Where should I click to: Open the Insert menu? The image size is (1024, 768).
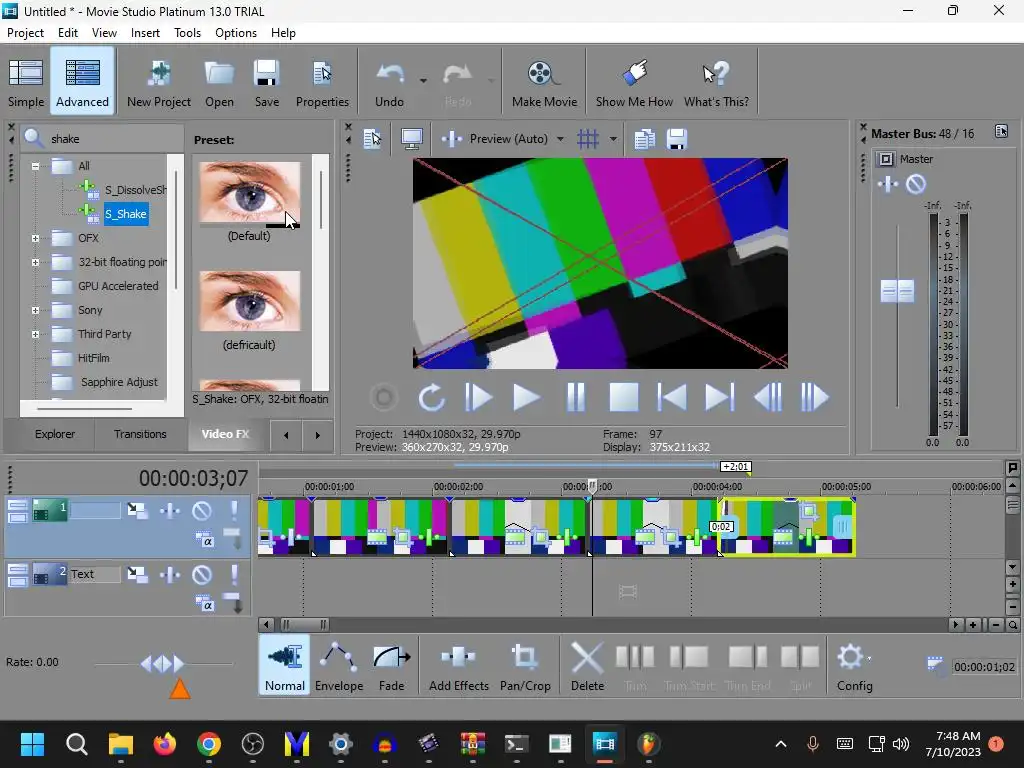145,33
